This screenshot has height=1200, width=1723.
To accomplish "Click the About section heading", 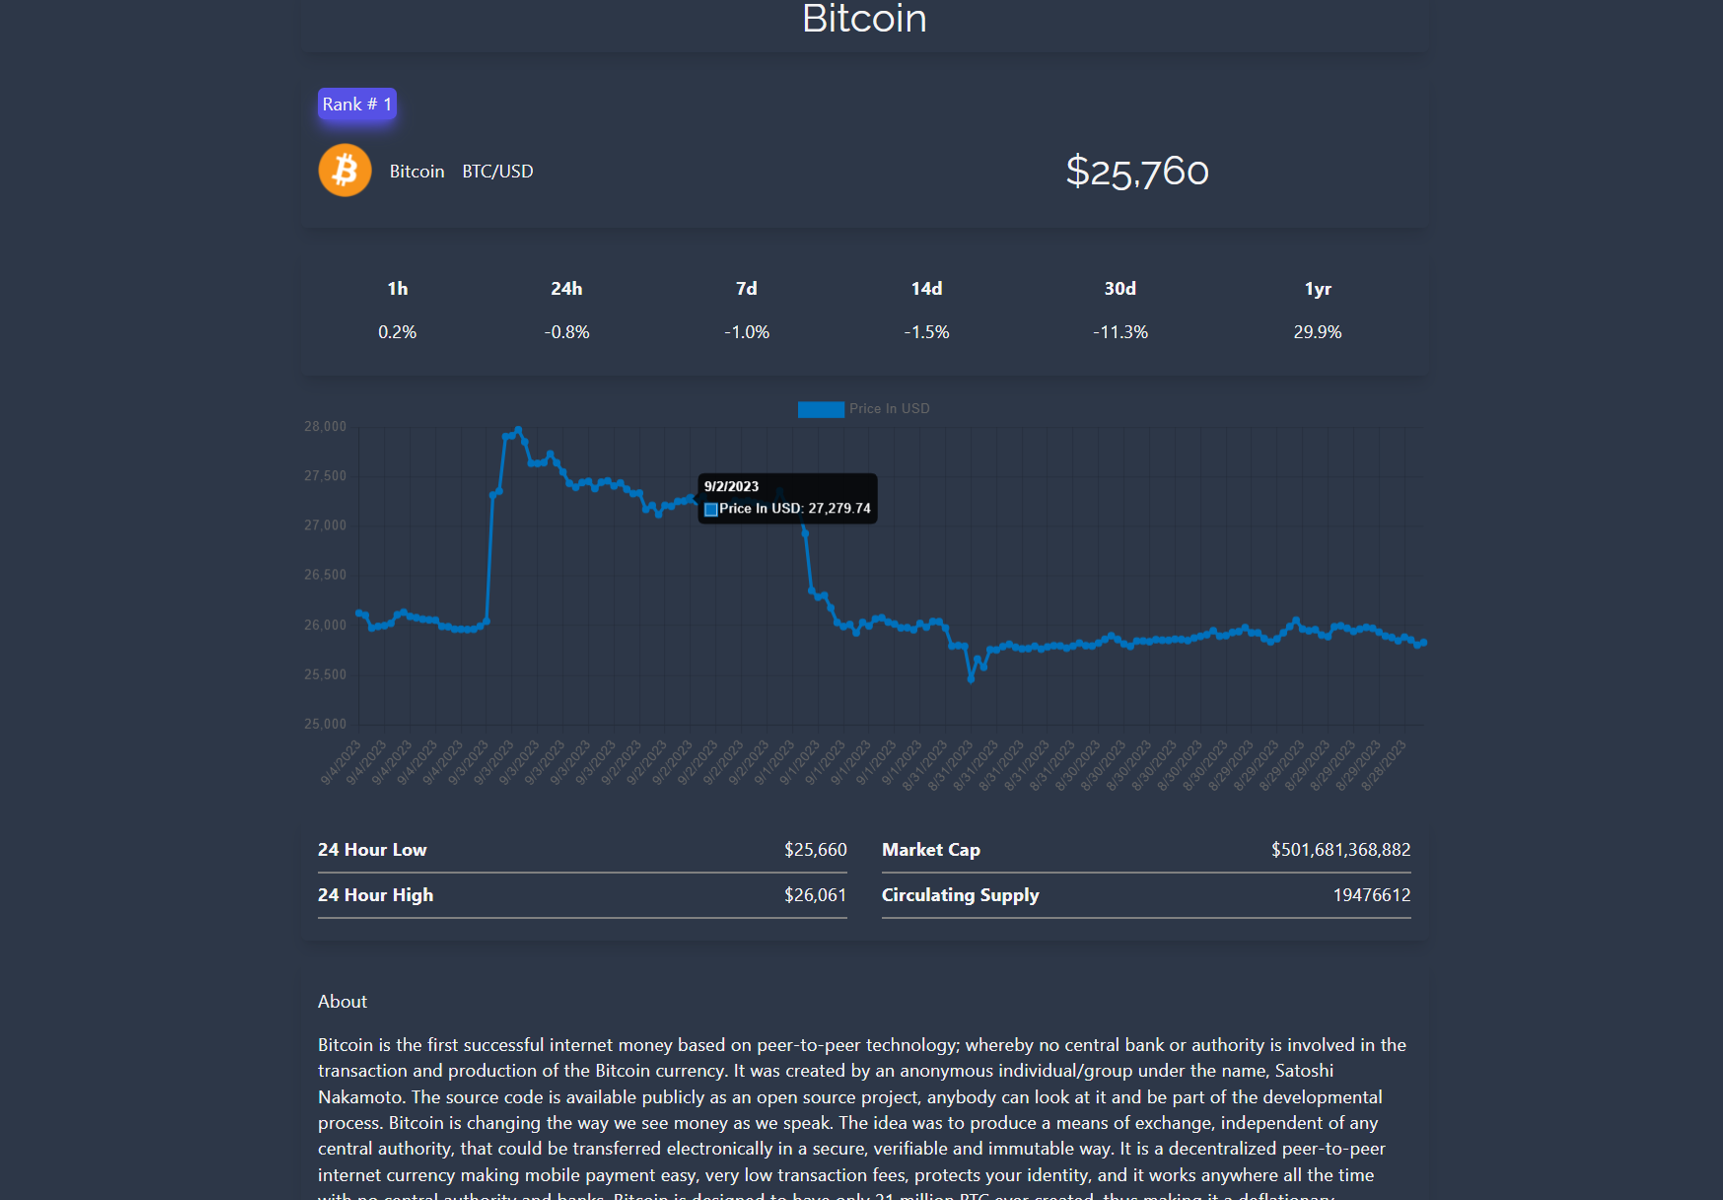I will 342,1001.
